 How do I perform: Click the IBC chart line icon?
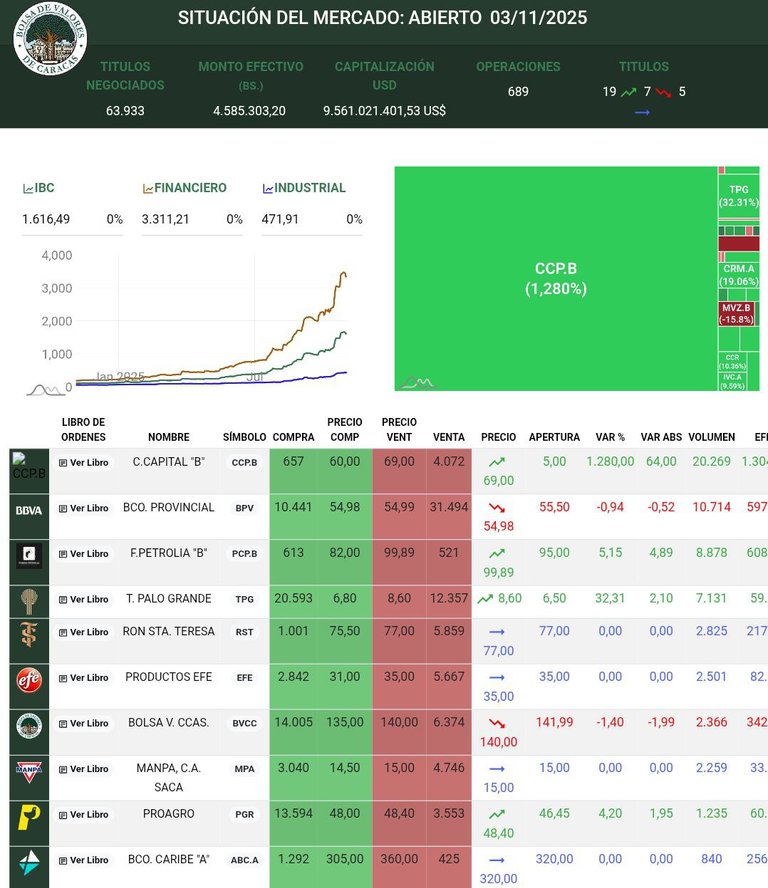point(28,189)
